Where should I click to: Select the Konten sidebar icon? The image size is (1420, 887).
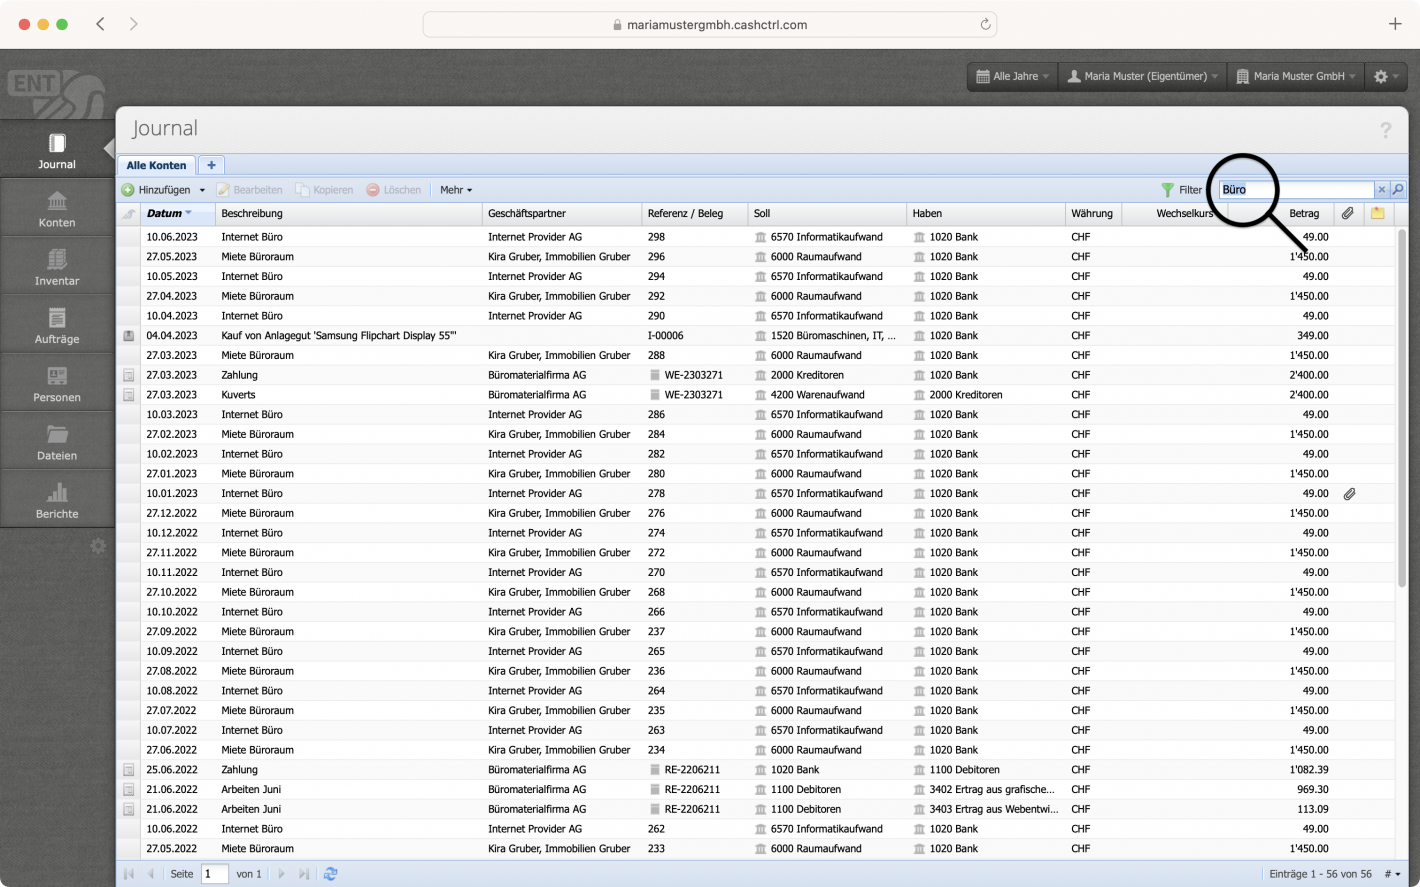[56, 207]
